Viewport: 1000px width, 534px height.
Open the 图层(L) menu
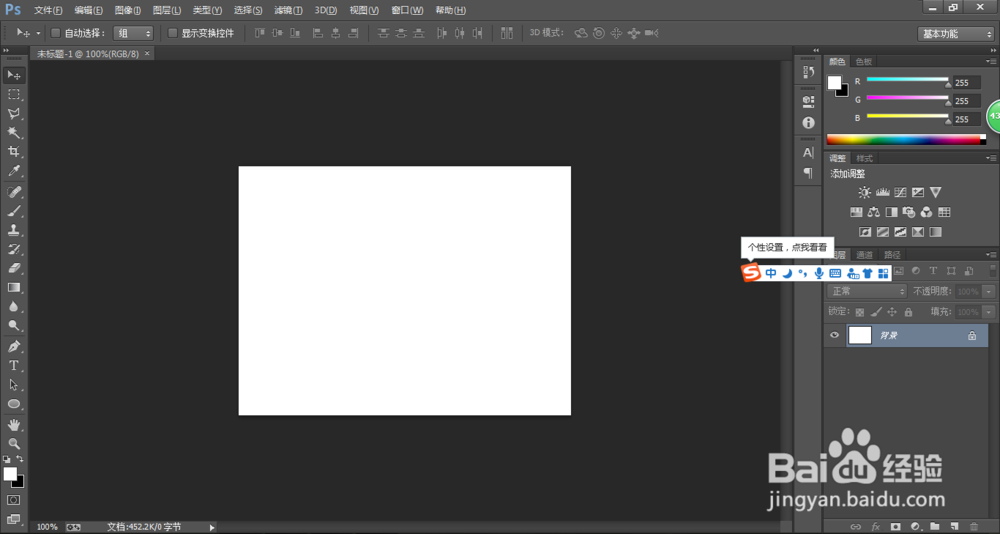pyautogui.click(x=167, y=10)
